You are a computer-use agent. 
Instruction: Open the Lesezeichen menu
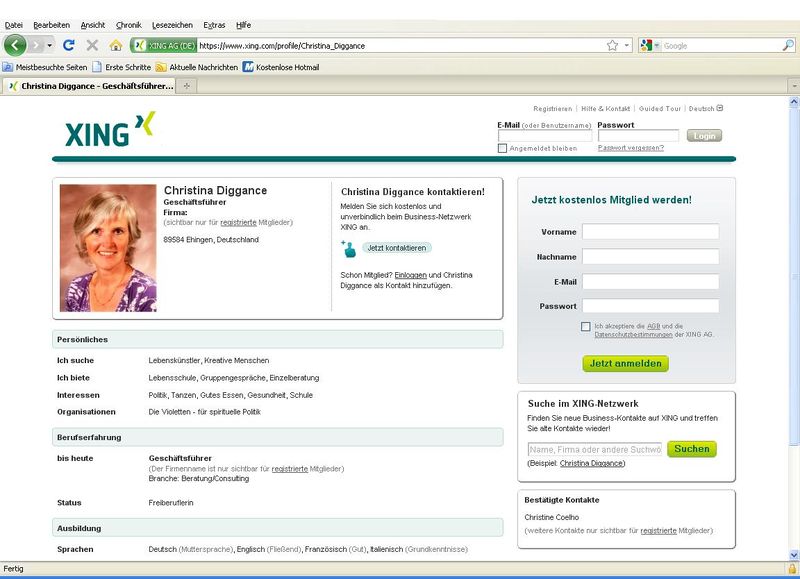173,24
